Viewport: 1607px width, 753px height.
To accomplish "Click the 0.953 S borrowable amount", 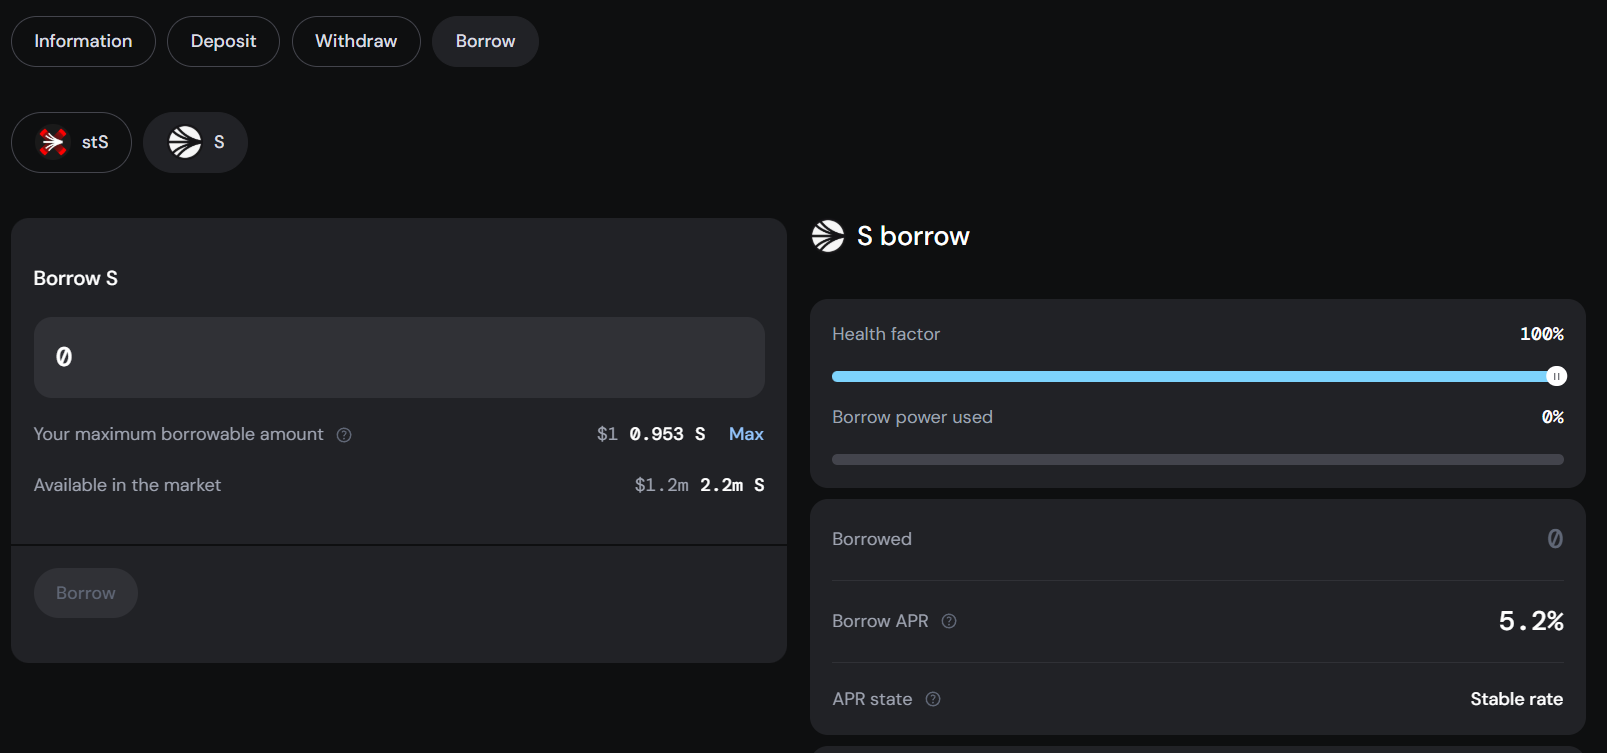I will (x=667, y=434).
